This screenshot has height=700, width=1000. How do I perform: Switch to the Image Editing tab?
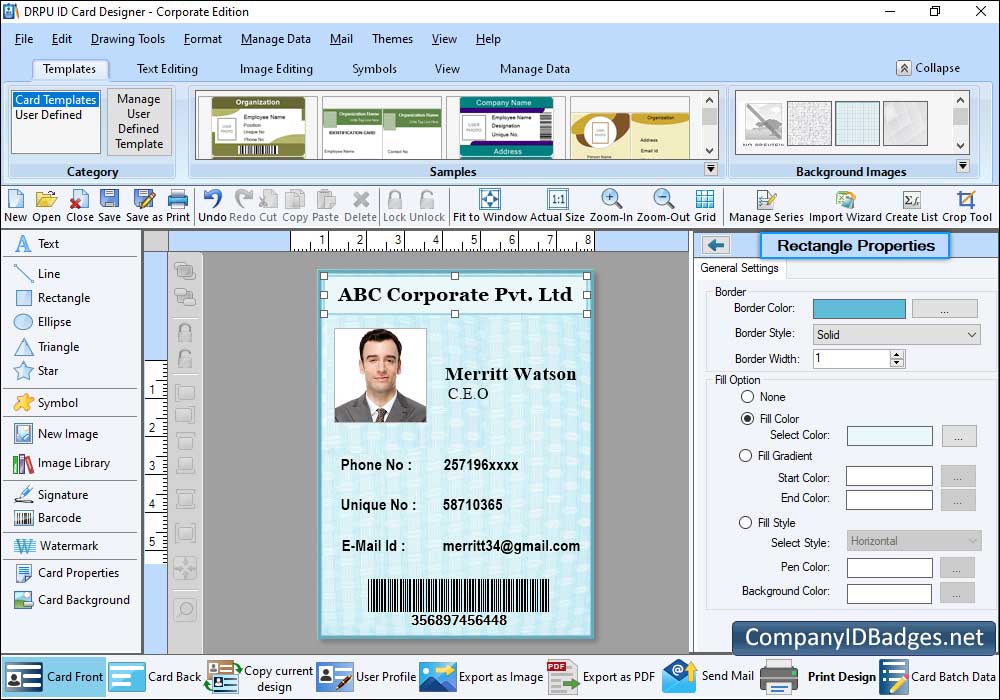[x=276, y=69]
